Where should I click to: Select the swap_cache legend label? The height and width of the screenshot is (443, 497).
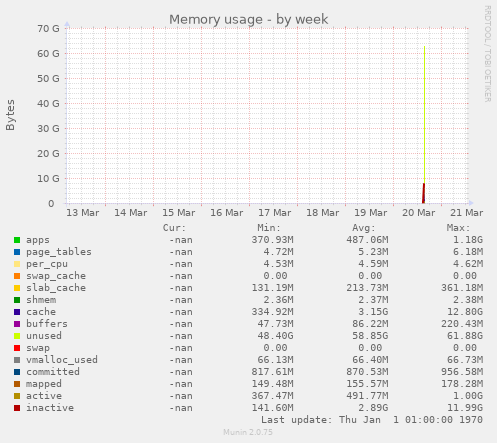pos(56,276)
